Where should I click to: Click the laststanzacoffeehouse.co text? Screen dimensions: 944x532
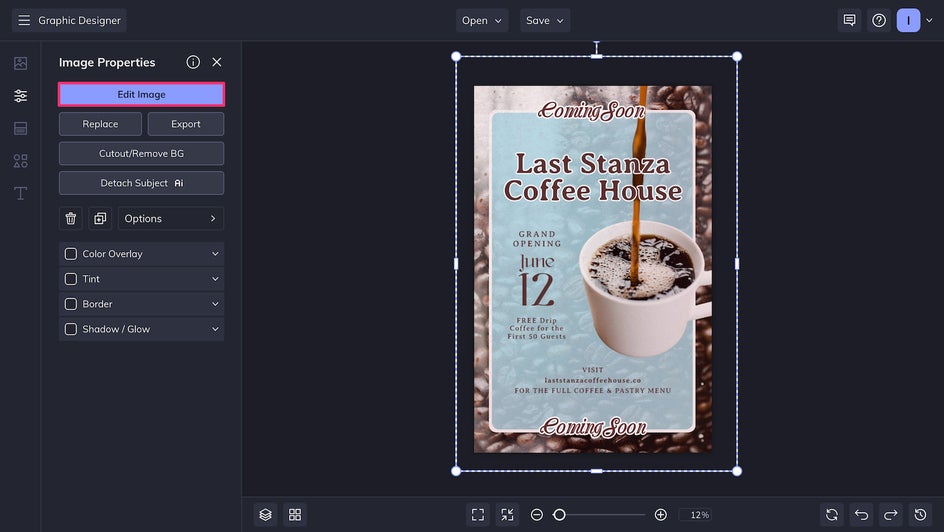click(592, 380)
